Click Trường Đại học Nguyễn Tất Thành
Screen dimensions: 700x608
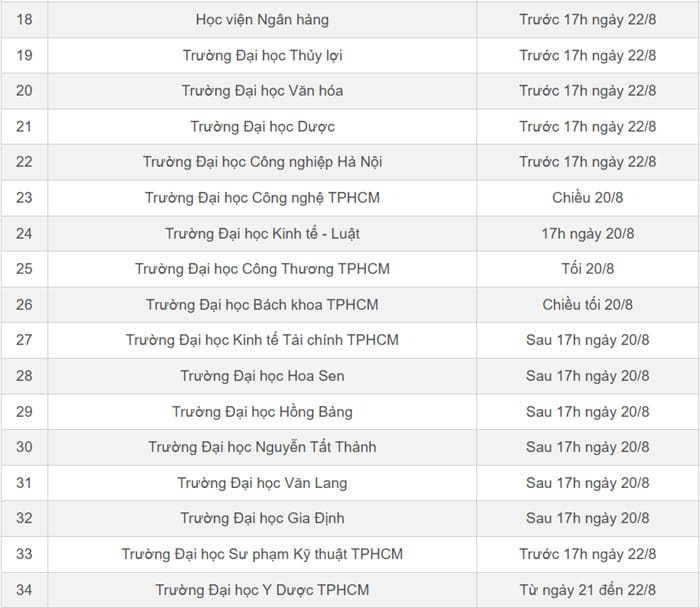click(x=262, y=447)
